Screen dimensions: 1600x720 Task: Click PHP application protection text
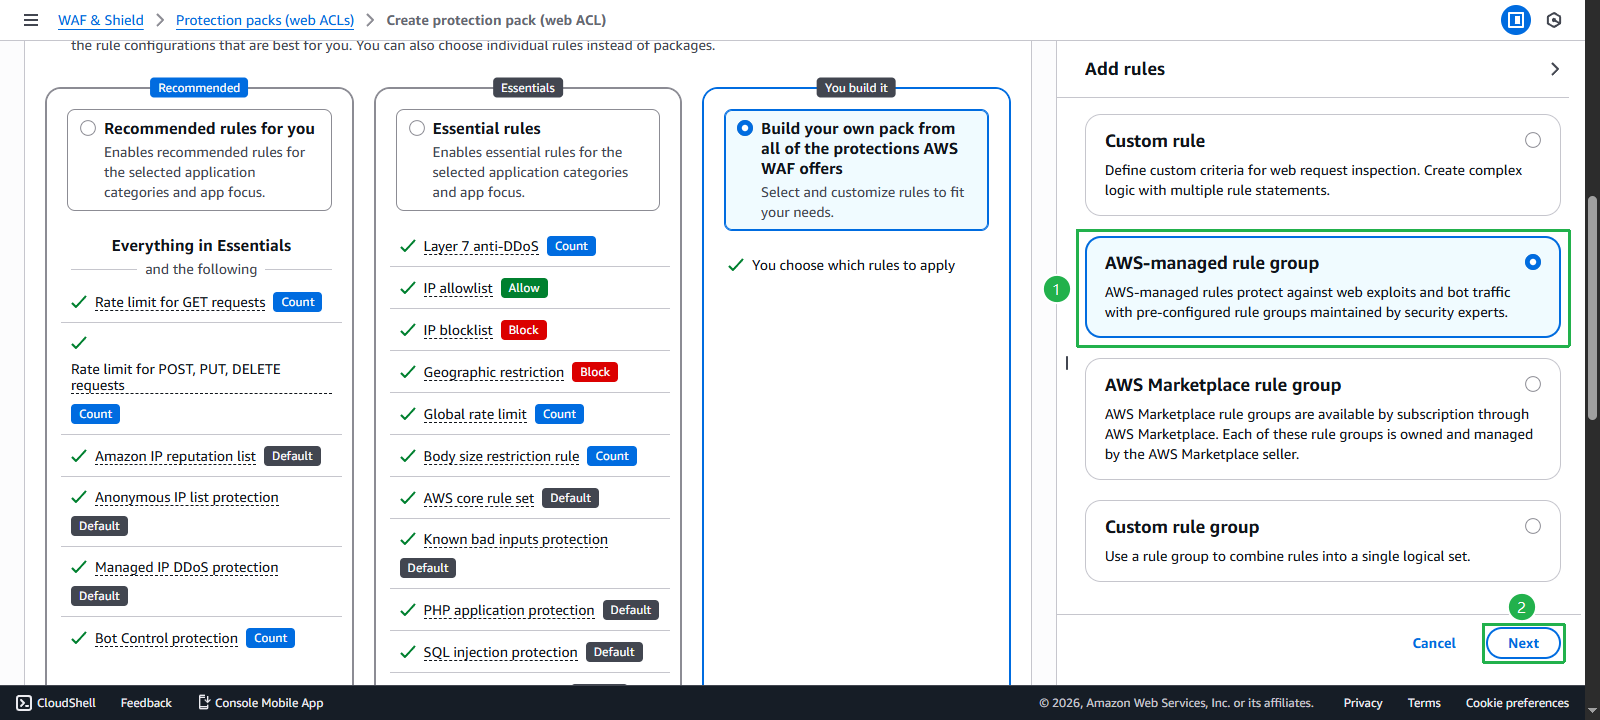tap(509, 610)
